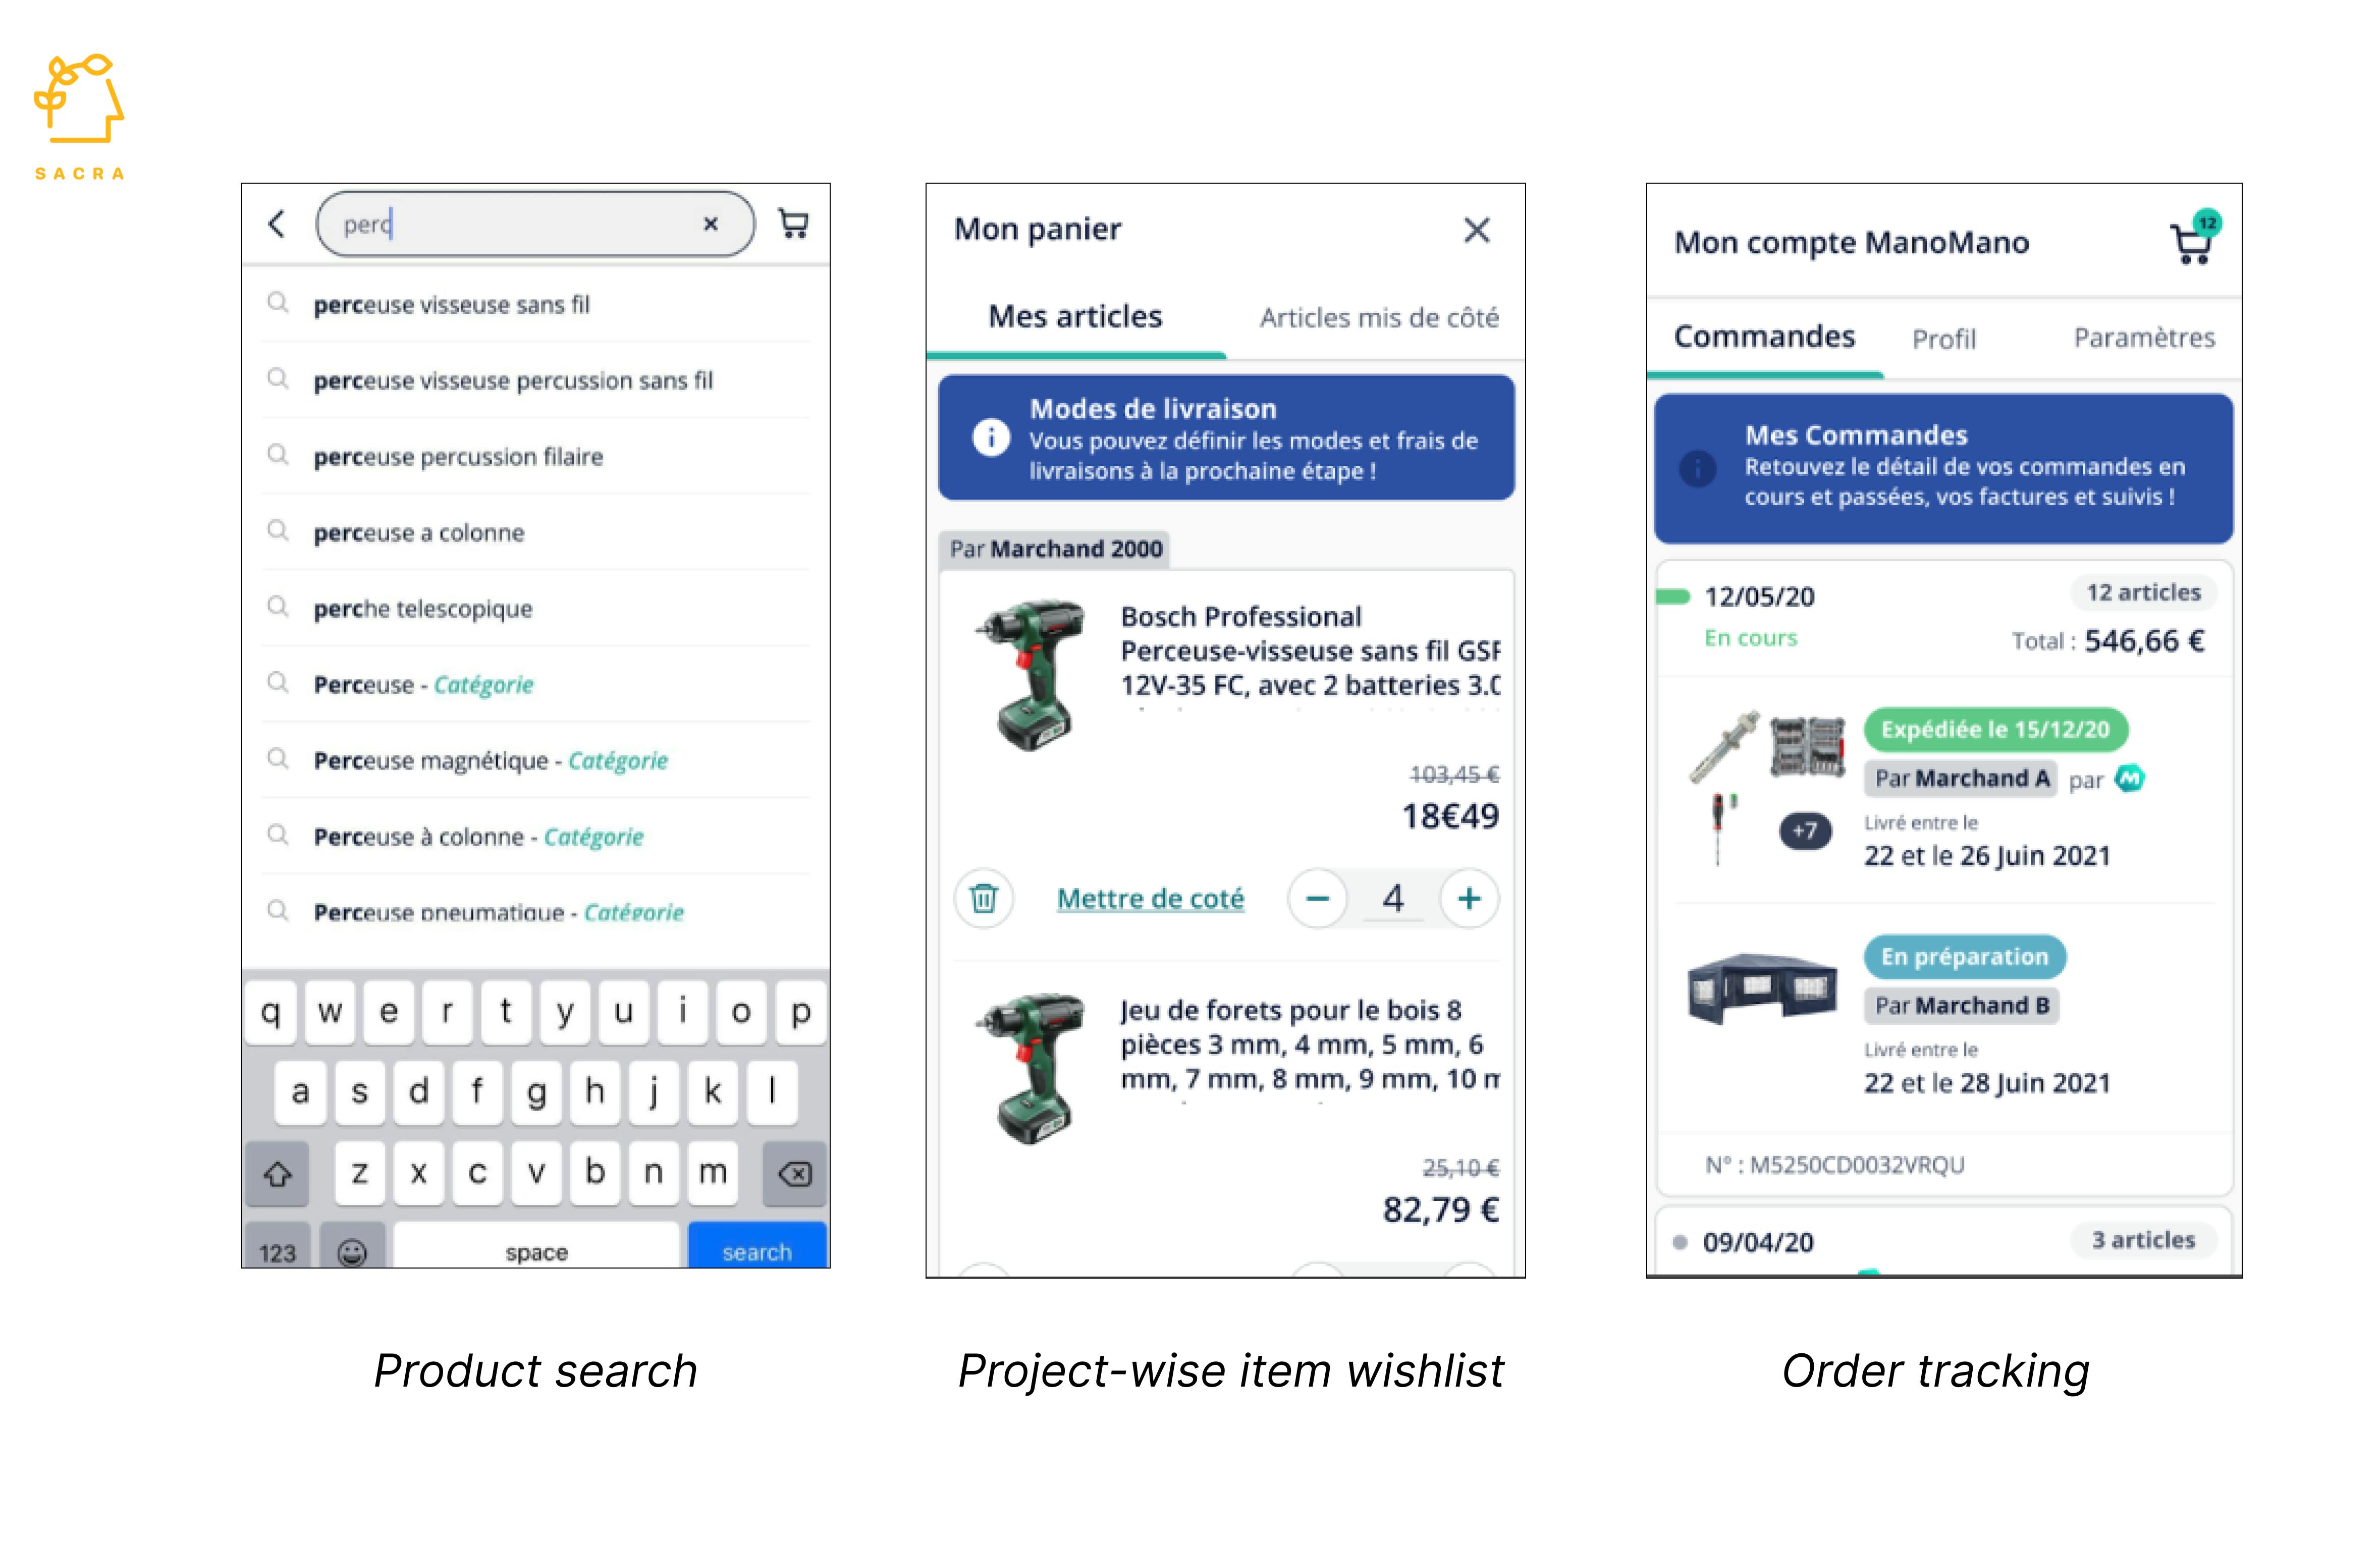The height and width of the screenshot is (1541, 2380).
Task: Open the emoji keyboard
Action: click(352, 1251)
